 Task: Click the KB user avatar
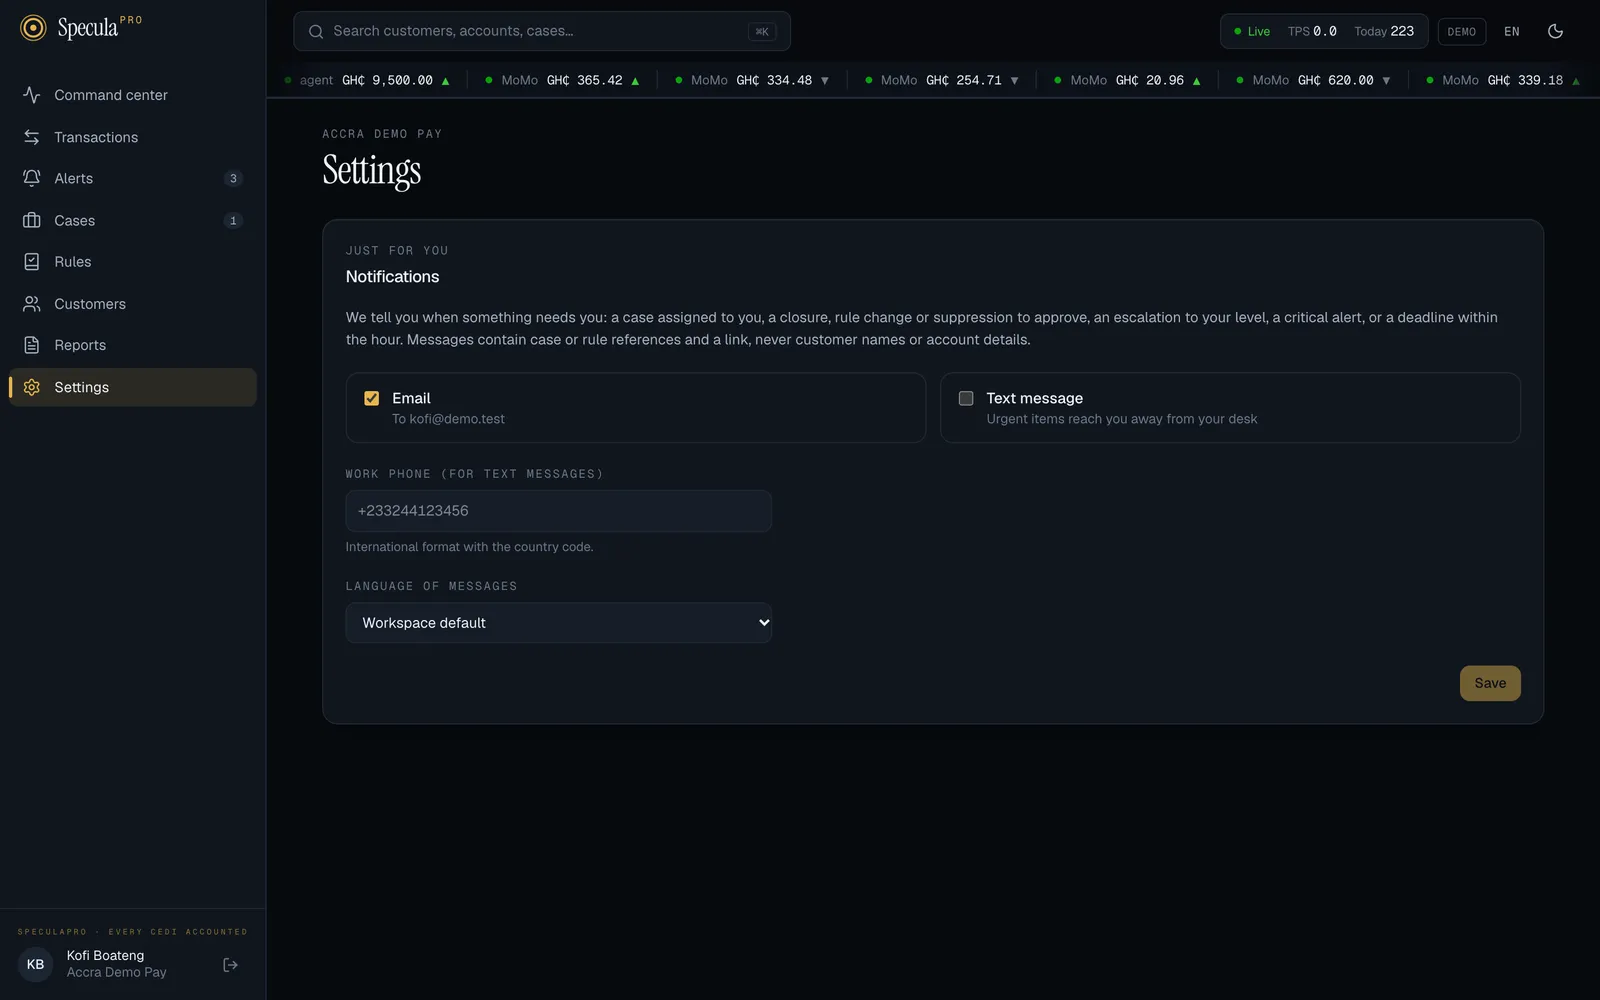[35, 965]
